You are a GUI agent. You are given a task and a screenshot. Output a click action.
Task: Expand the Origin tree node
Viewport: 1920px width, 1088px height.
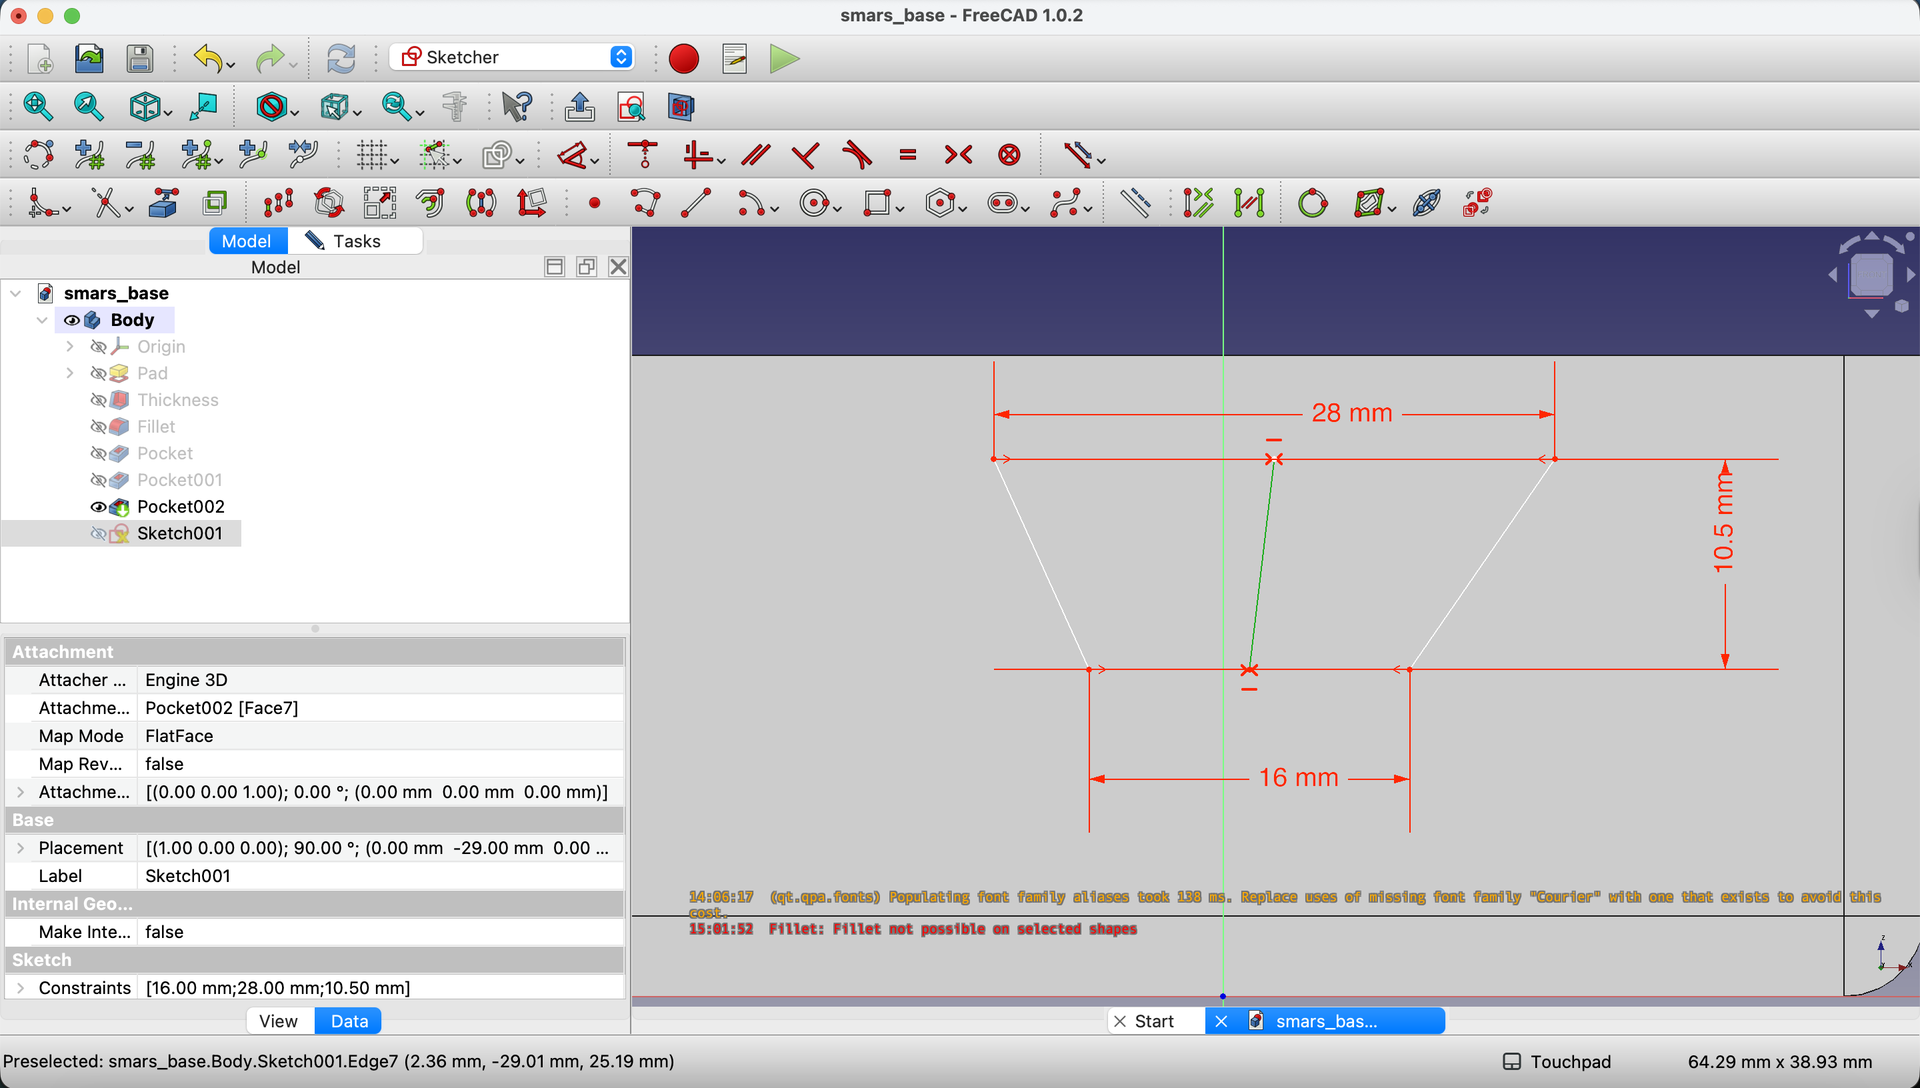70,347
